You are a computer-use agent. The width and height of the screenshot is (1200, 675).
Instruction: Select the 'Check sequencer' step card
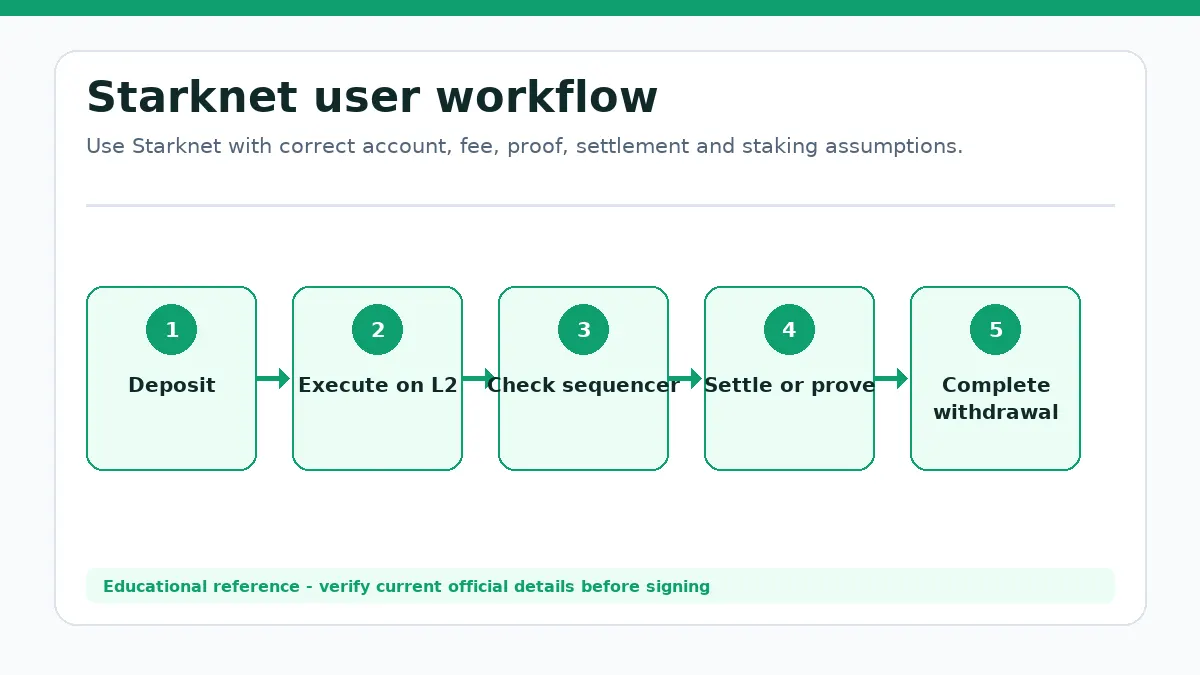[584, 378]
